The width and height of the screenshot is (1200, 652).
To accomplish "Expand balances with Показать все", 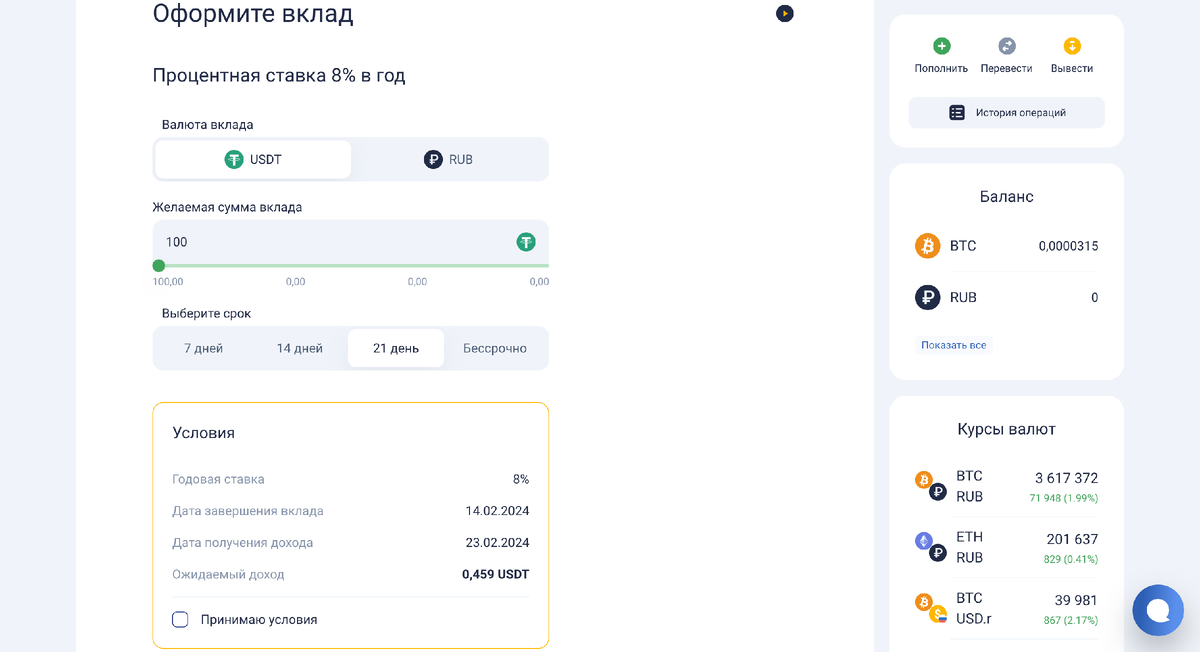I will coord(953,345).
